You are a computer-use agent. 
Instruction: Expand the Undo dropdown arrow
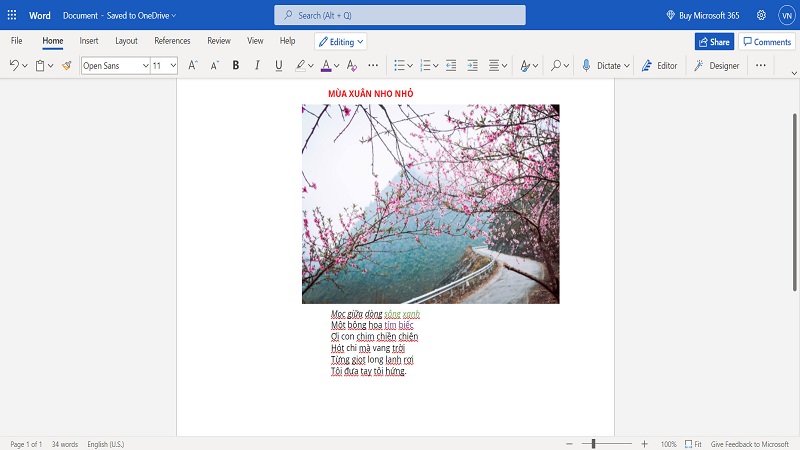click(x=25, y=66)
